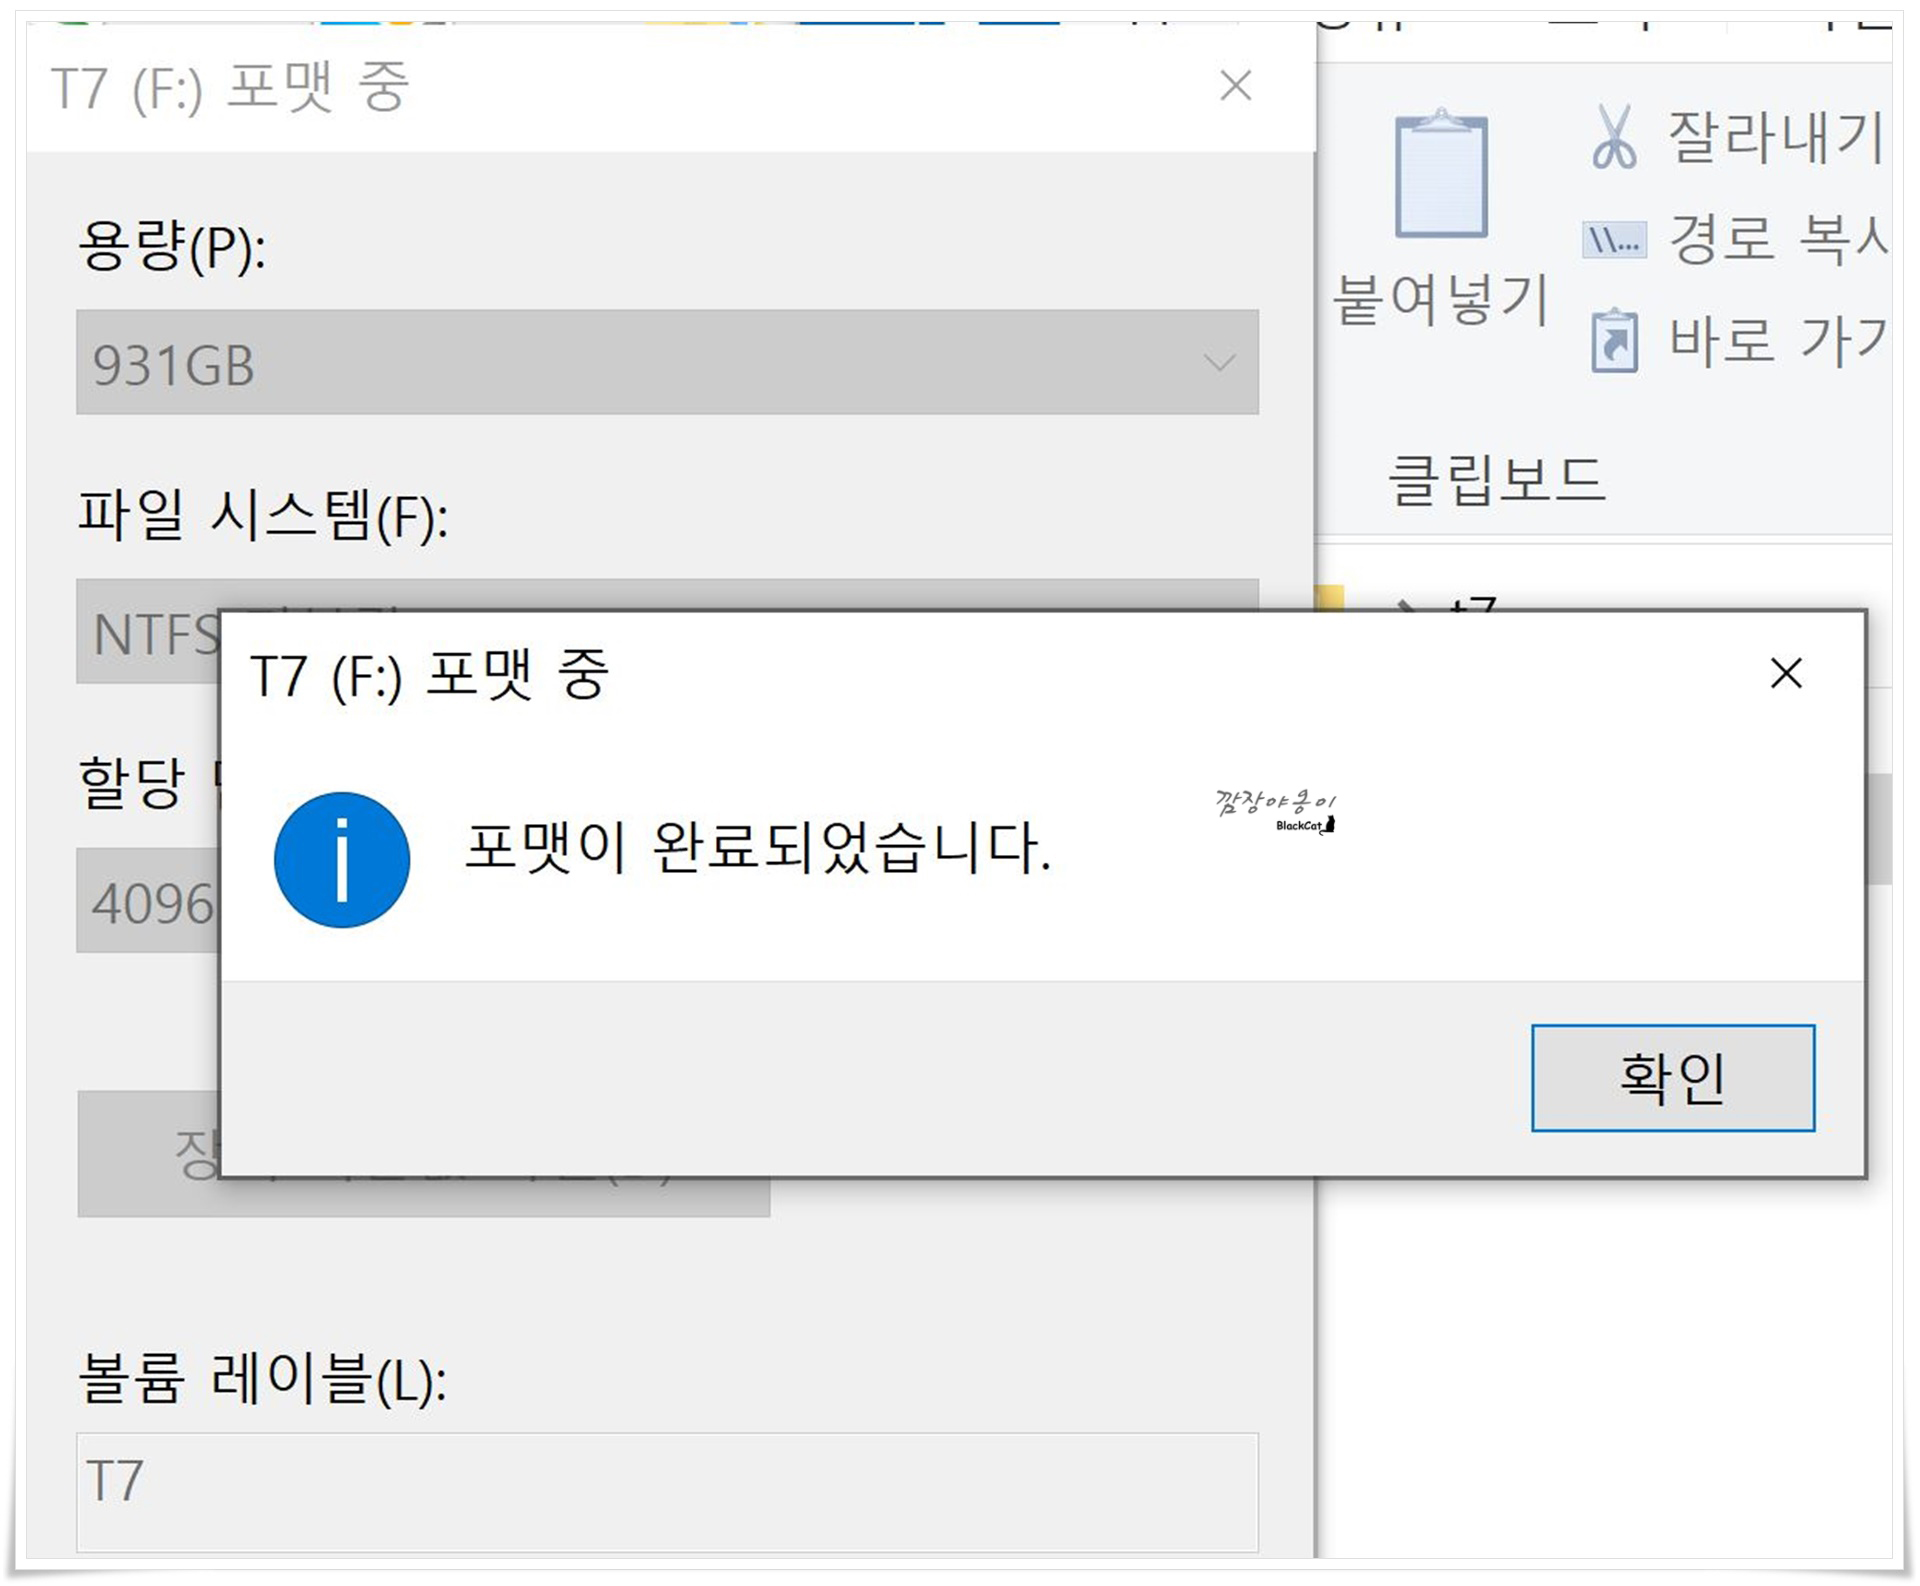
Task: Click the 포맷이 완료되었습니다 message text
Action: coord(757,848)
